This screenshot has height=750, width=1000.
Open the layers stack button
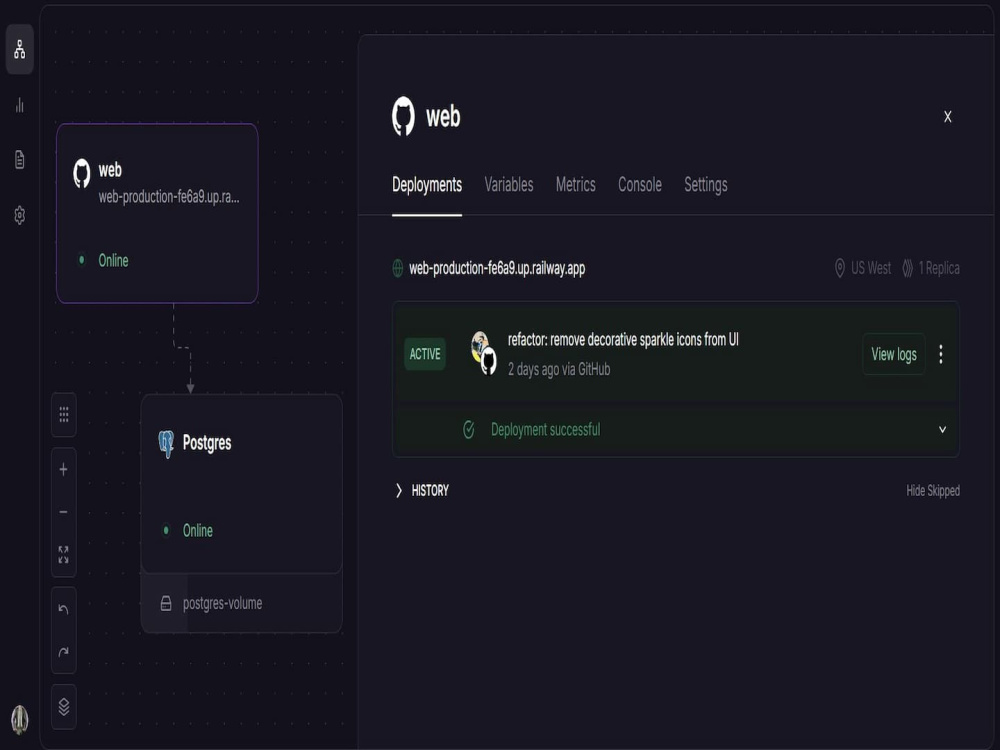point(64,707)
